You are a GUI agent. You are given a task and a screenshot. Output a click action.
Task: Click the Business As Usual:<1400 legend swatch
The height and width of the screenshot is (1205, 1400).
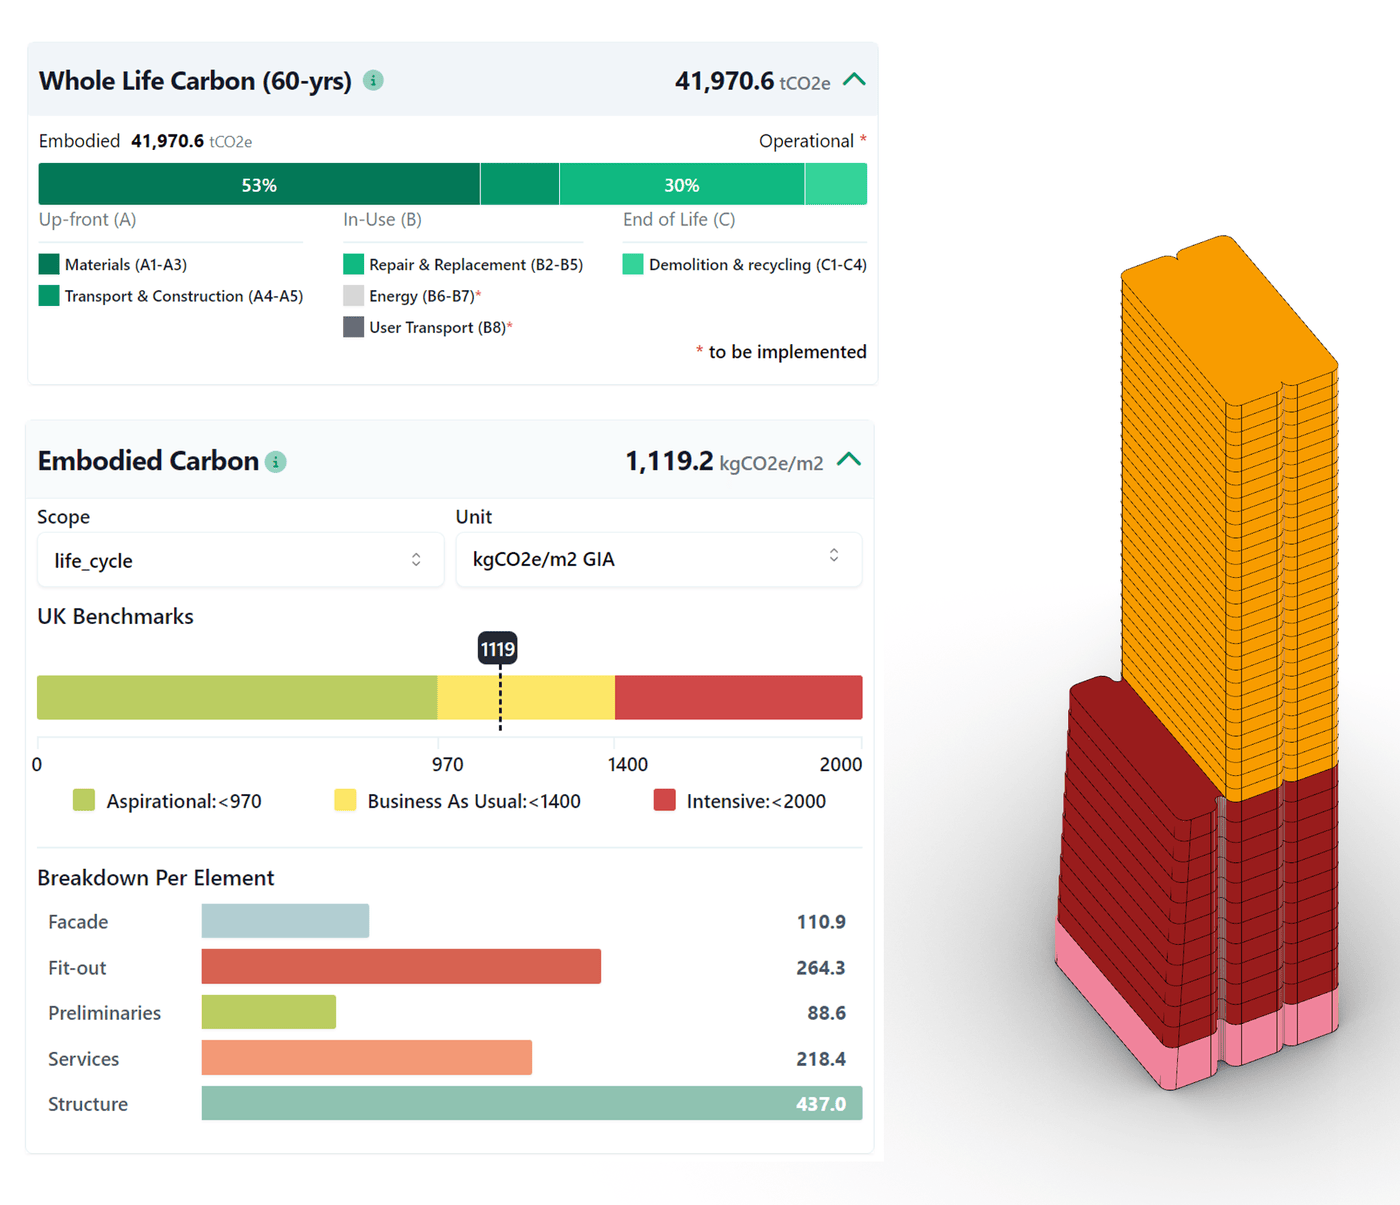click(345, 800)
